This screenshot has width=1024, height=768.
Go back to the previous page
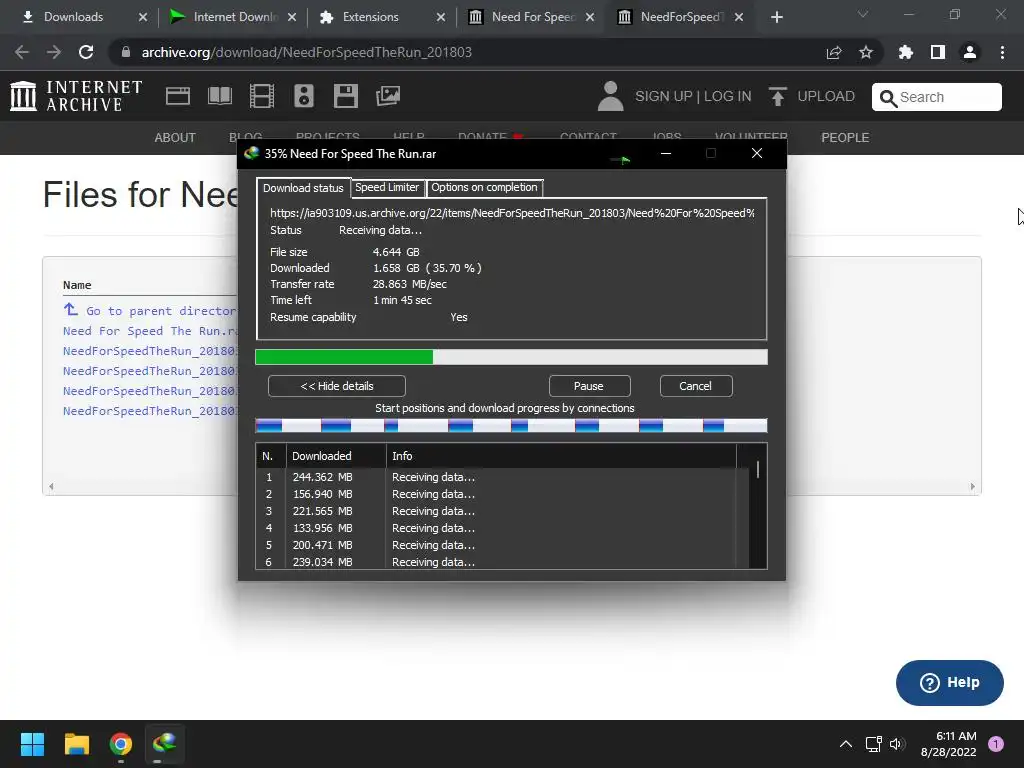point(22,52)
